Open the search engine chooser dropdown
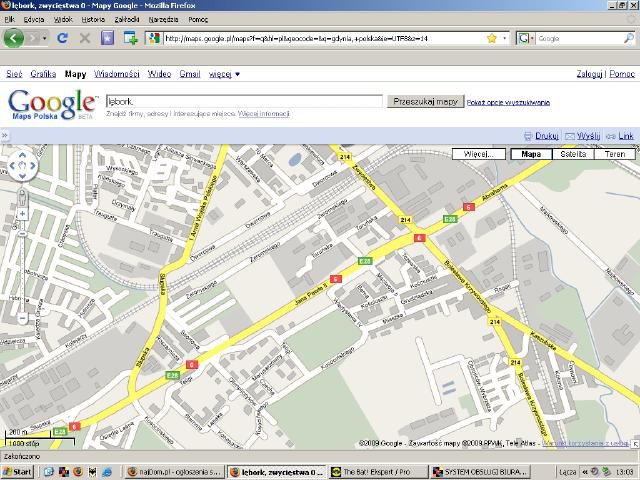The width and height of the screenshot is (640, 480). [525, 38]
